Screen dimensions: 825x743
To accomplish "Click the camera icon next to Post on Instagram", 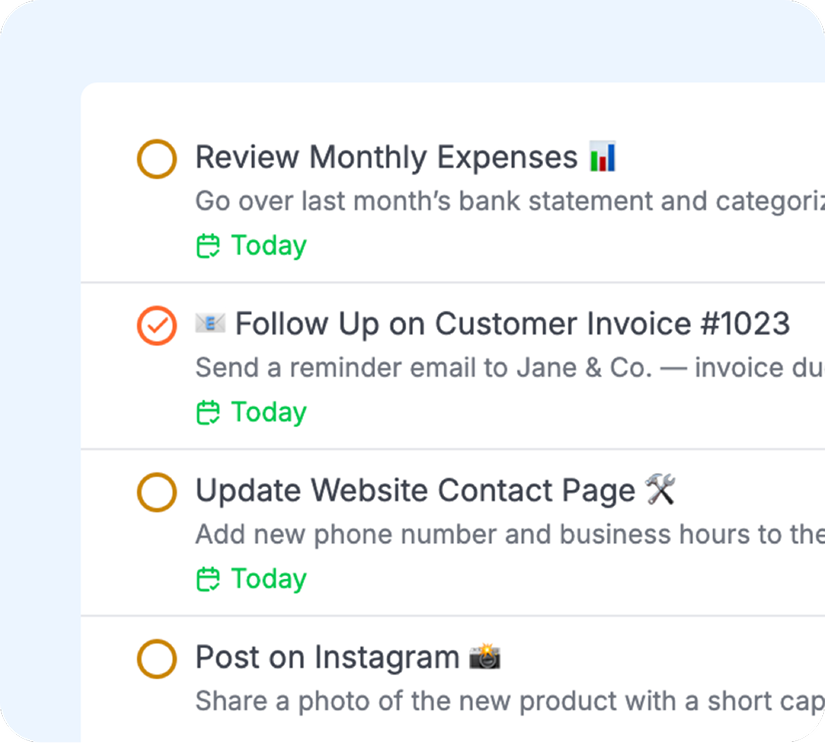I will click(484, 657).
